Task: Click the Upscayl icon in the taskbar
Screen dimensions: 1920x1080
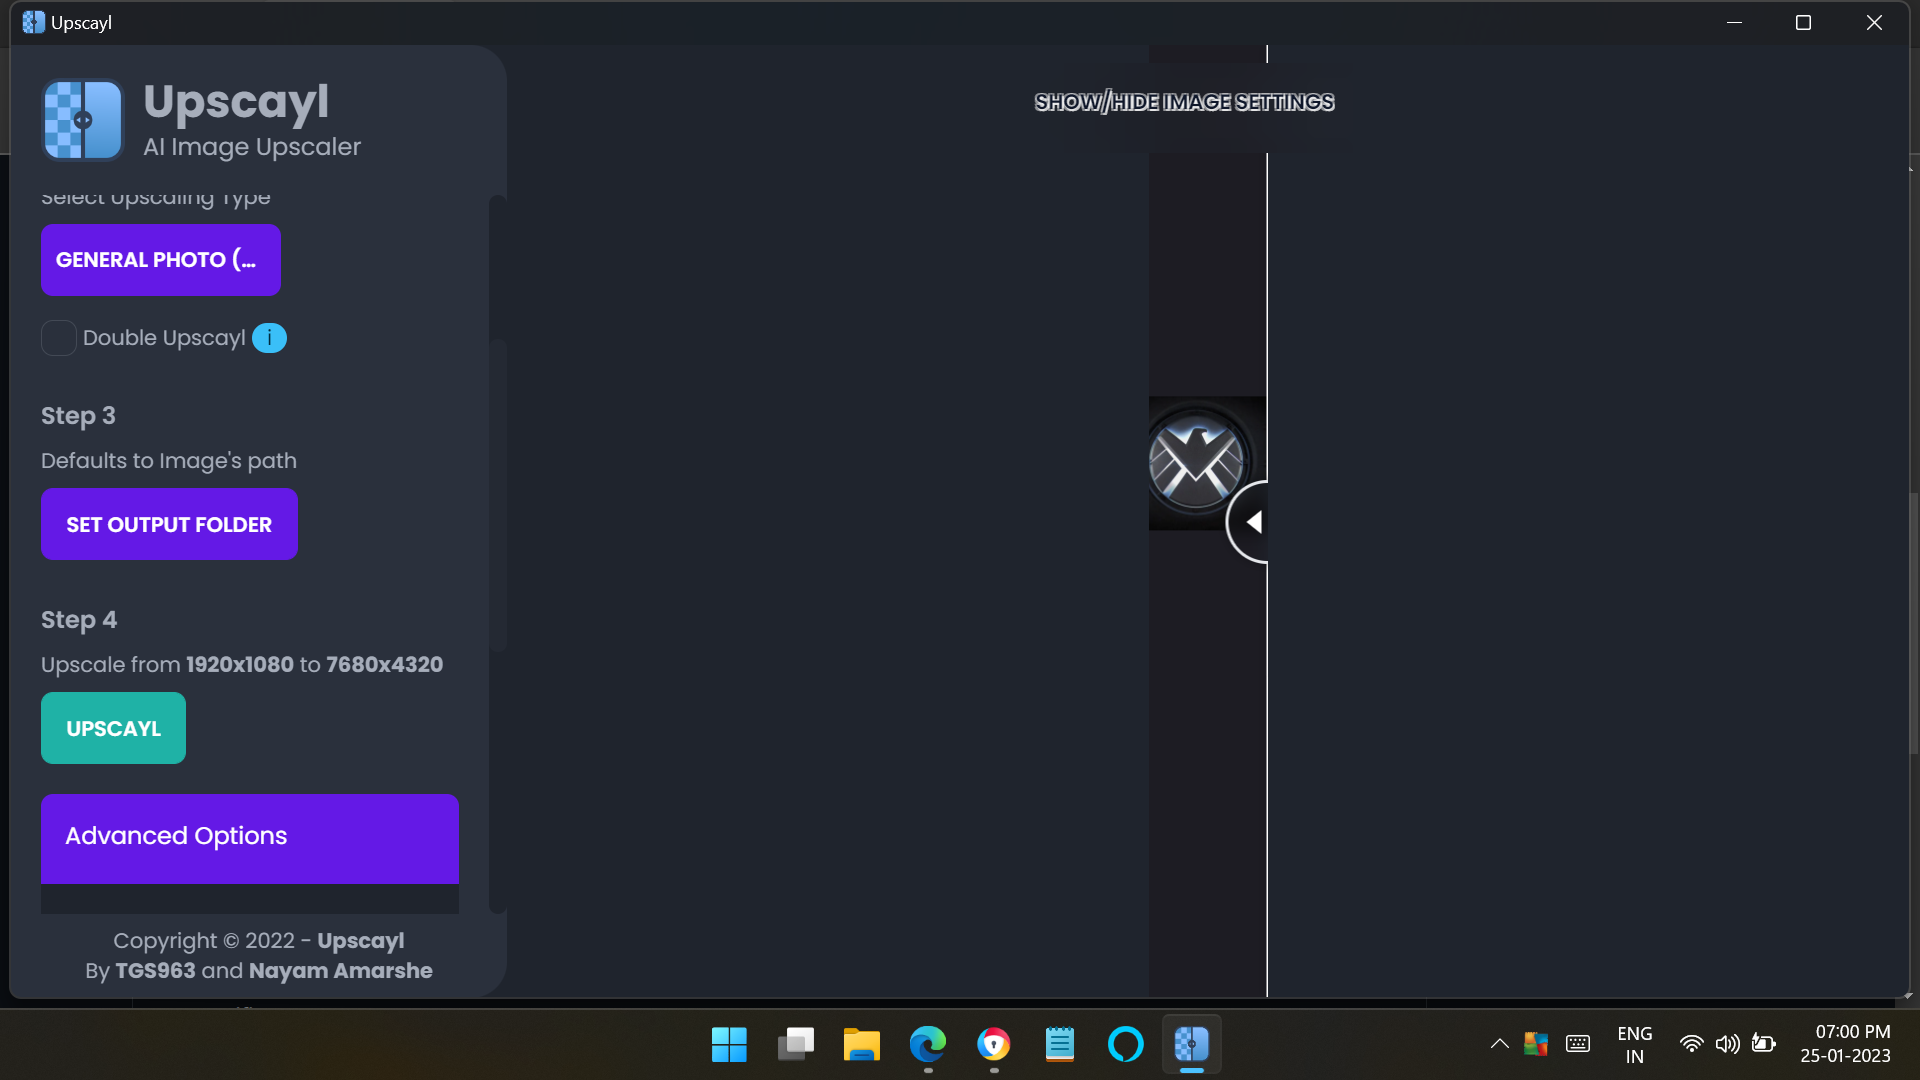Action: pos(1191,1044)
